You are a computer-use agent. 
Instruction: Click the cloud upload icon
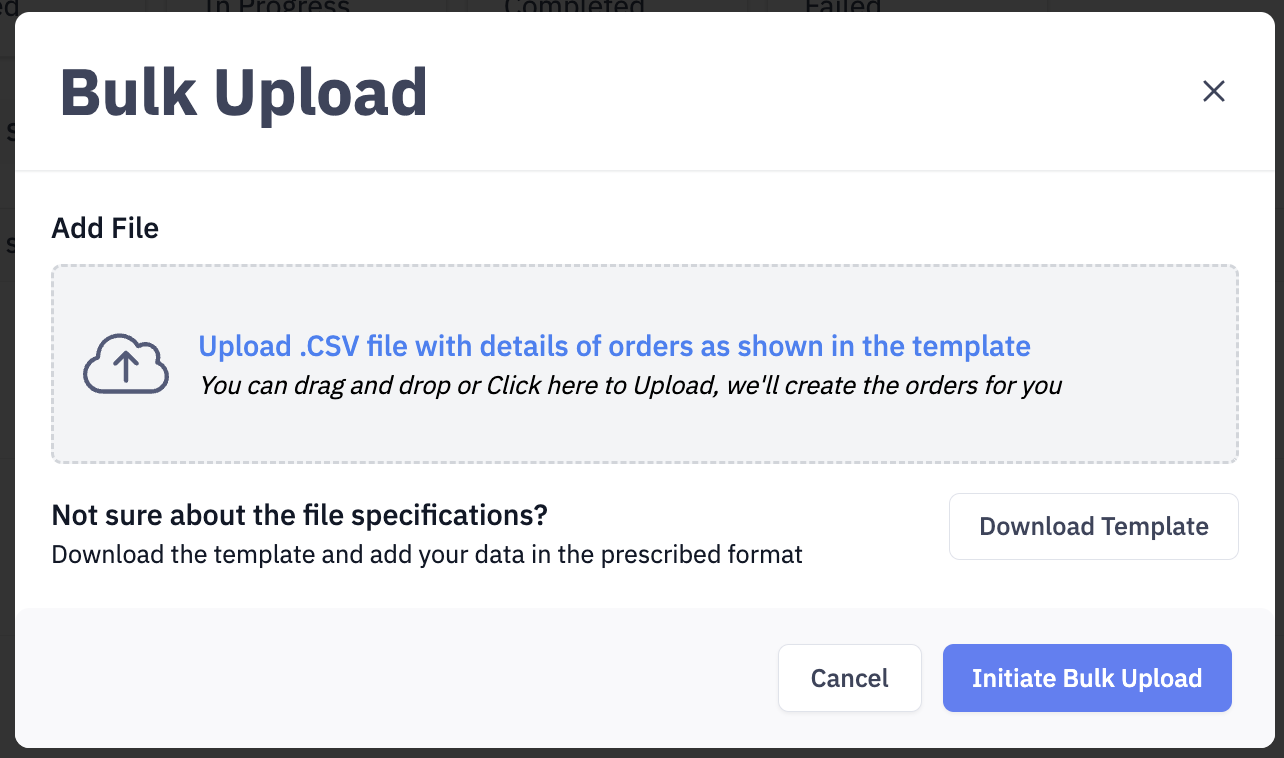click(x=125, y=363)
